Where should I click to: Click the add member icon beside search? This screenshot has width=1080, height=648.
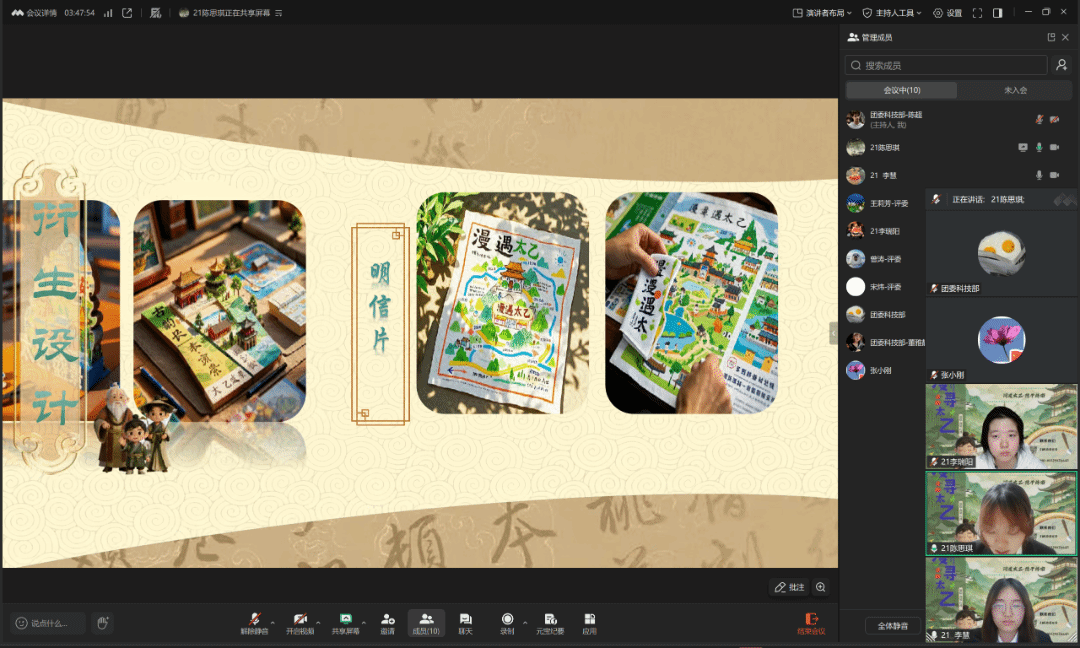[1062, 65]
